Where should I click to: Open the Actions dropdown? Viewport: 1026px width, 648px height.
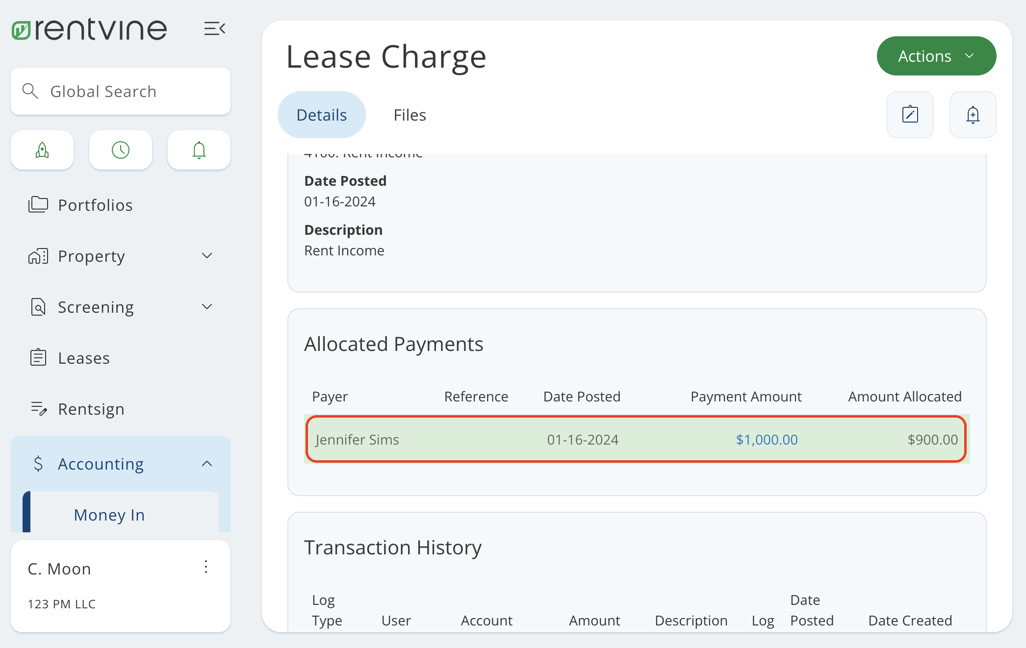936,56
